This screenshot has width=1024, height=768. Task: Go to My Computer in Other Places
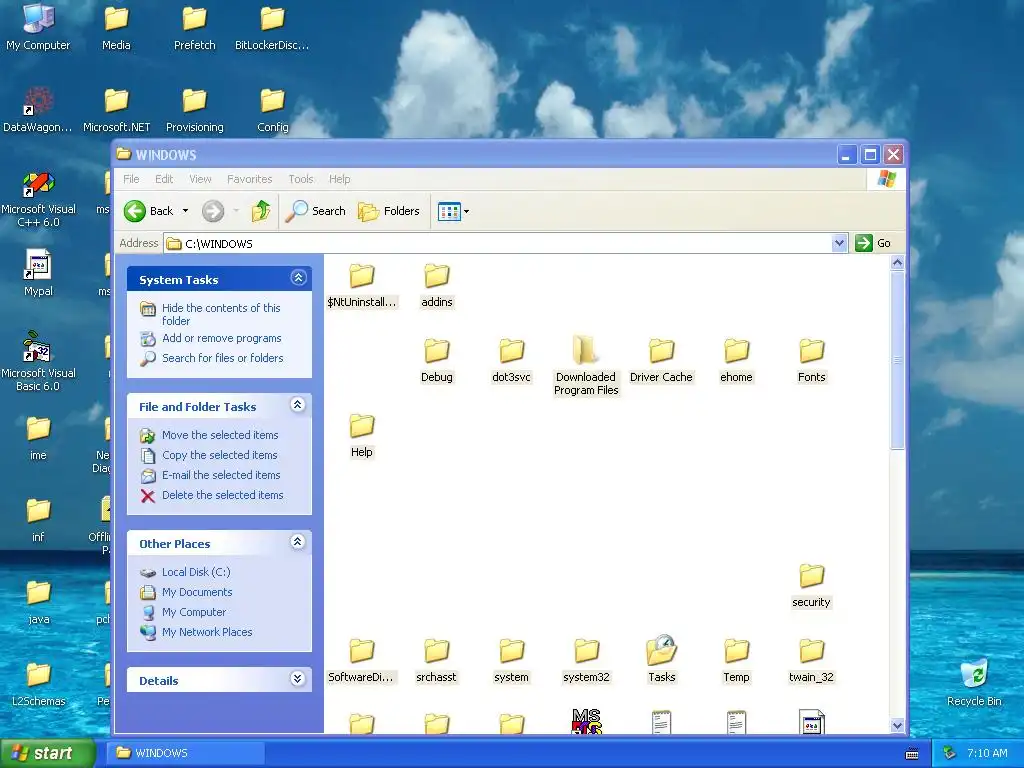coord(194,612)
